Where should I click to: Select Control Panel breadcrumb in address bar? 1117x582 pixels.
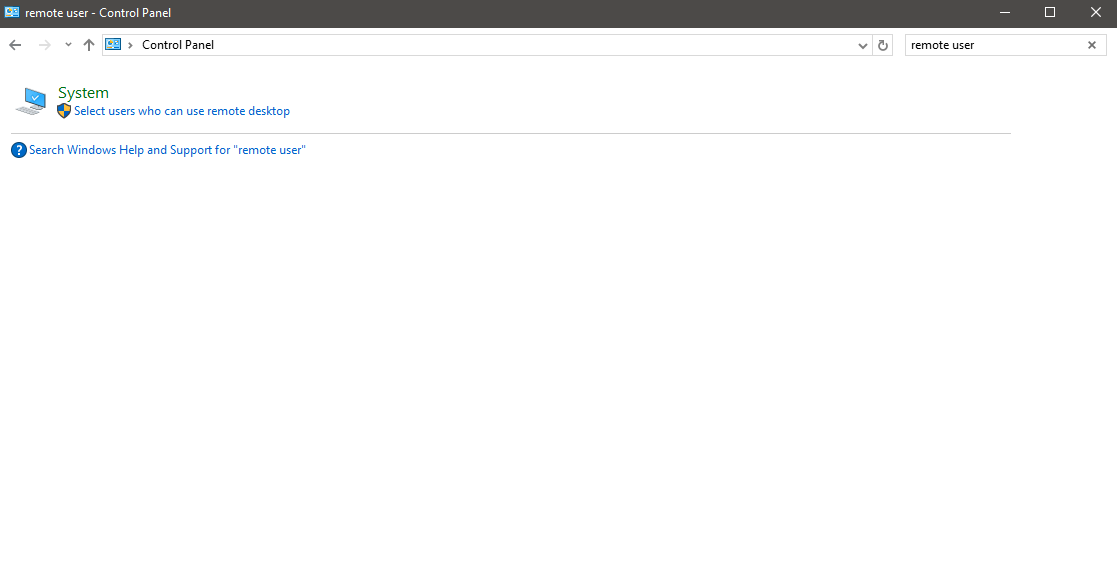[x=178, y=45]
